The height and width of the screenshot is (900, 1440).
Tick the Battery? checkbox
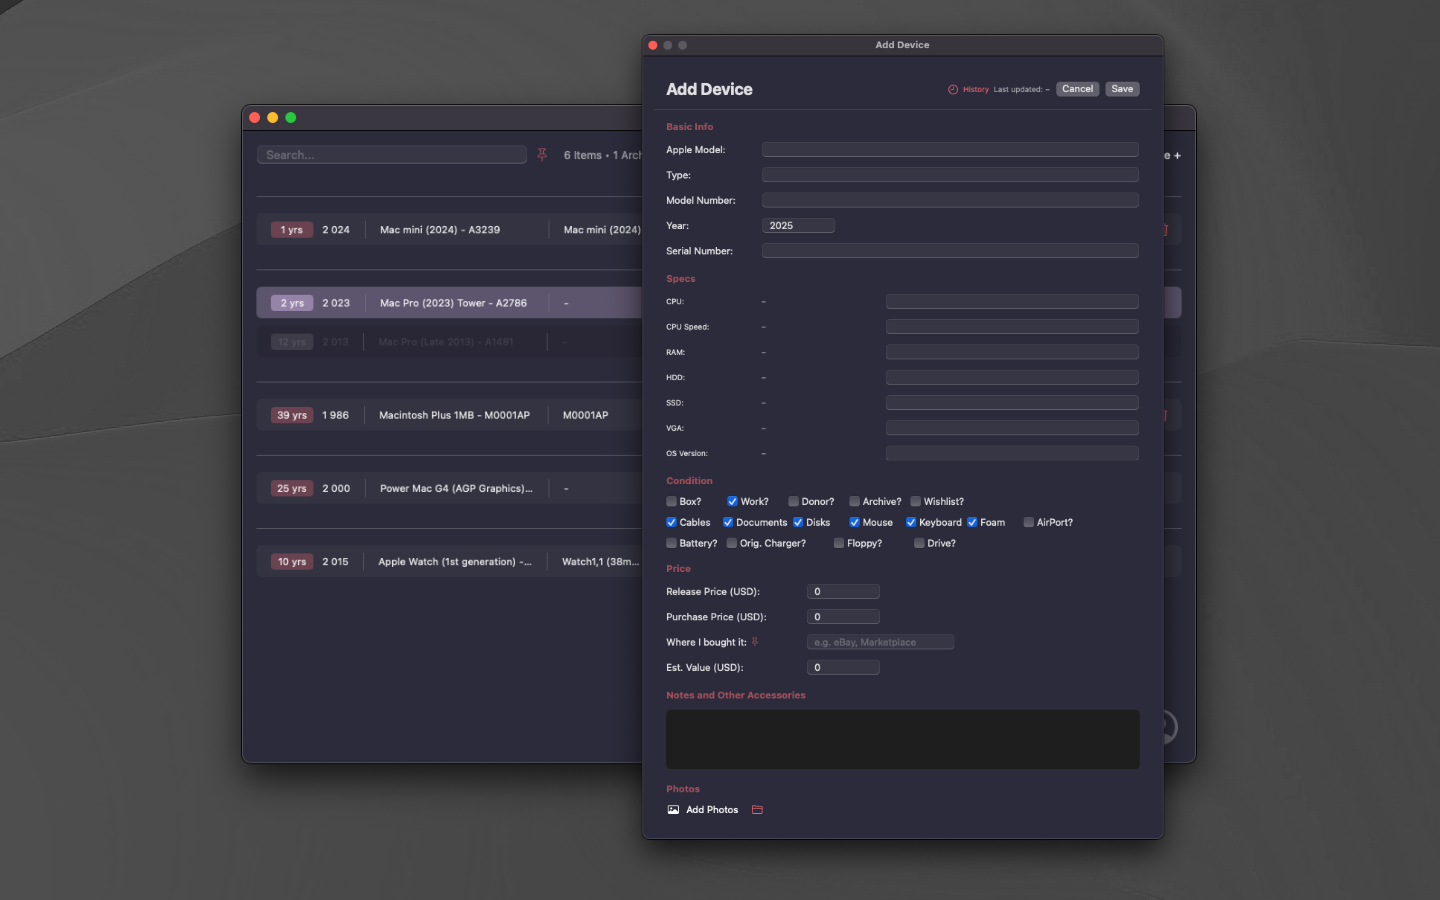pyautogui.click(x=671, y=543)
